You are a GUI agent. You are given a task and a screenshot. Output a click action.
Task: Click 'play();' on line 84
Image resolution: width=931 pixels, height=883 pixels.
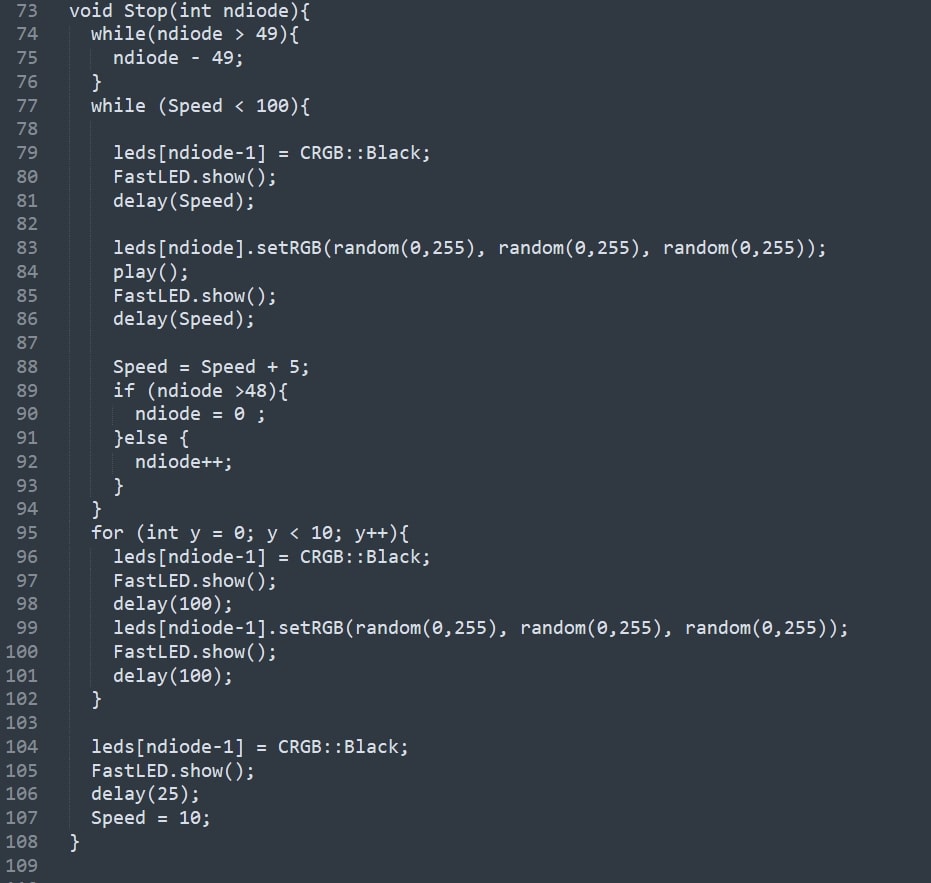pyautogui.click(x=151, y=272)
